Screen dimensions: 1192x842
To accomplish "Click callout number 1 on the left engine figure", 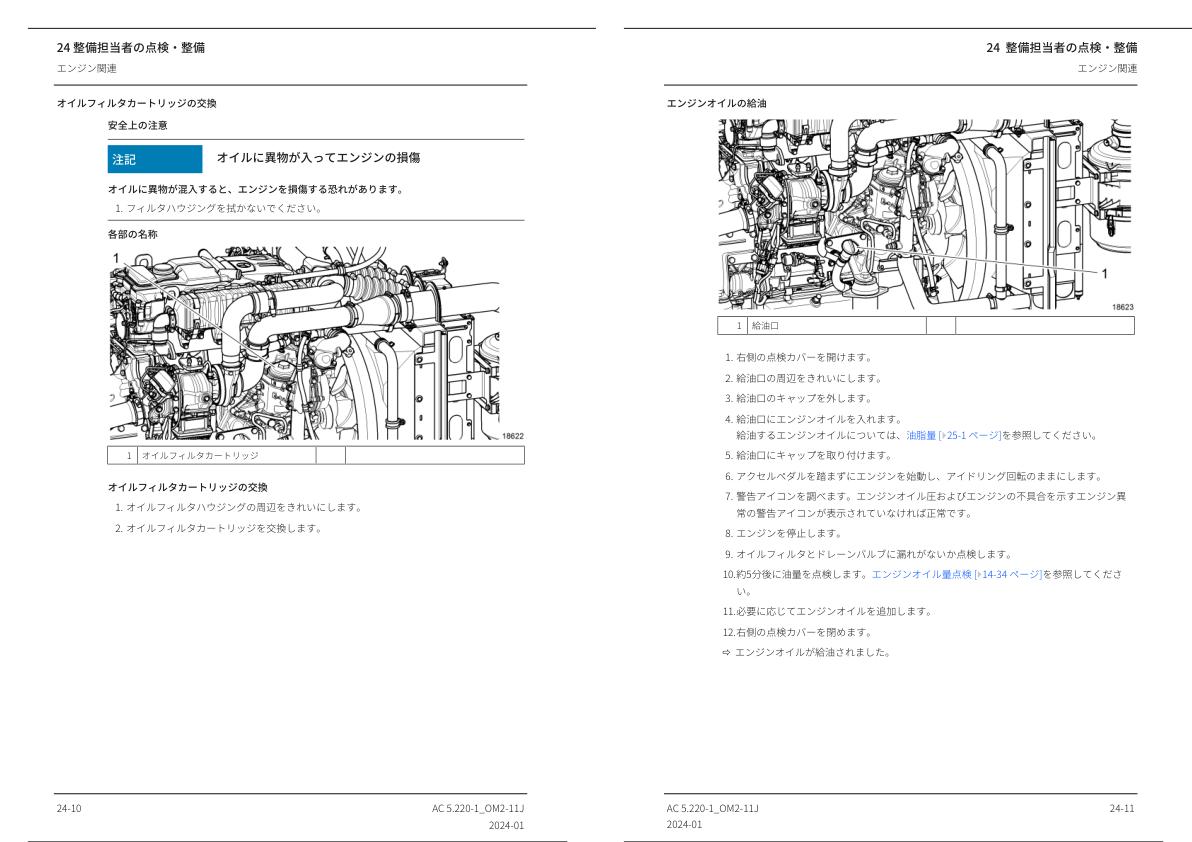I will tap(115, 259).
